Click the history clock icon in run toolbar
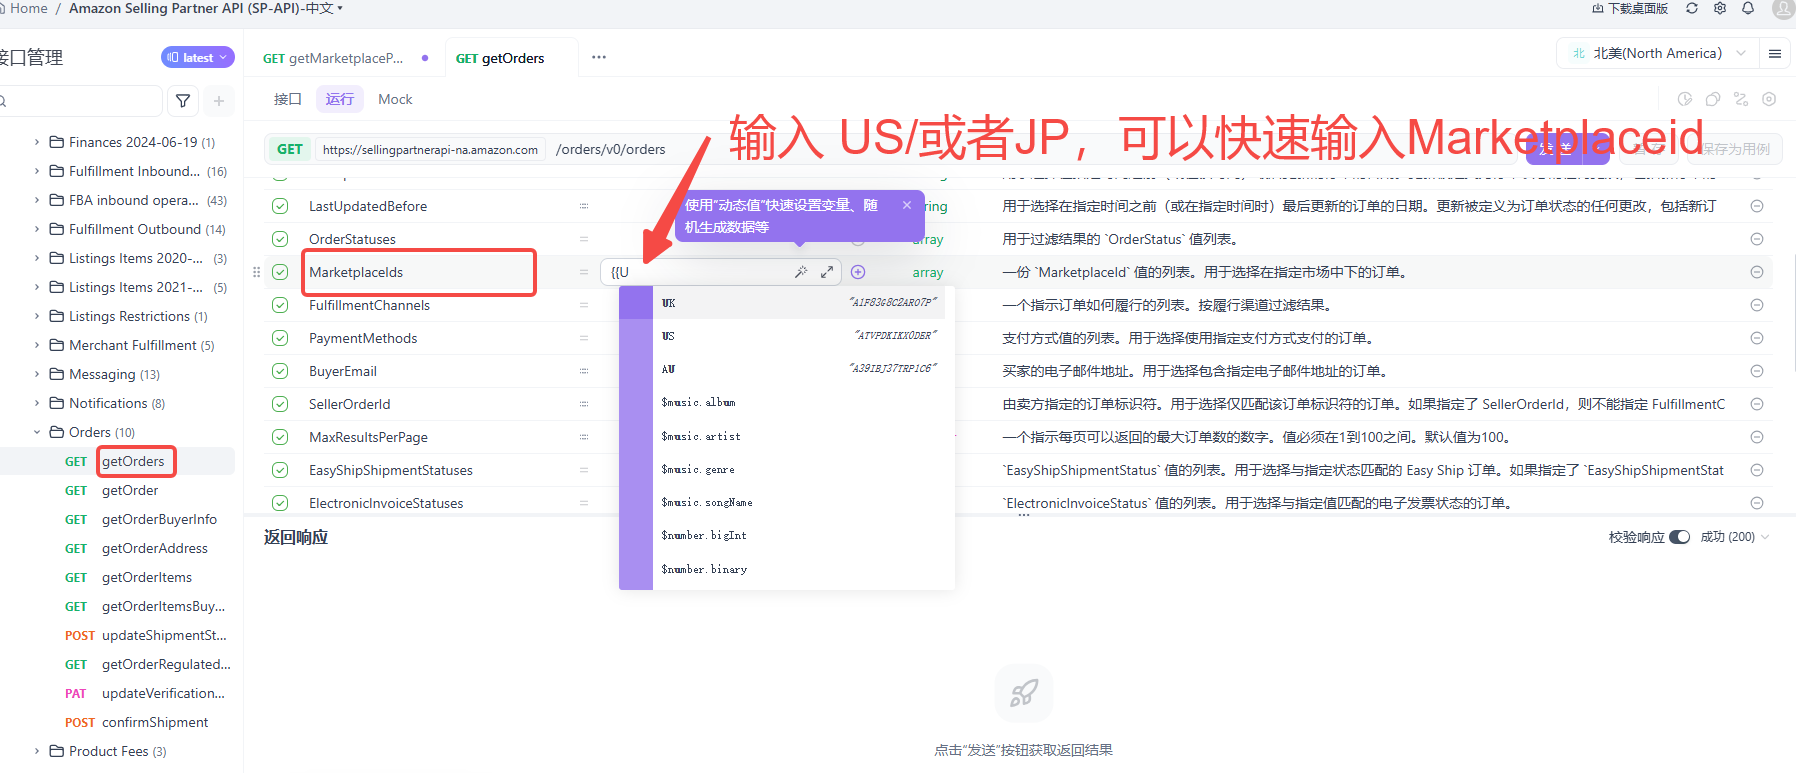Viewport: 1796px width, 773px height. point(1685,99)
